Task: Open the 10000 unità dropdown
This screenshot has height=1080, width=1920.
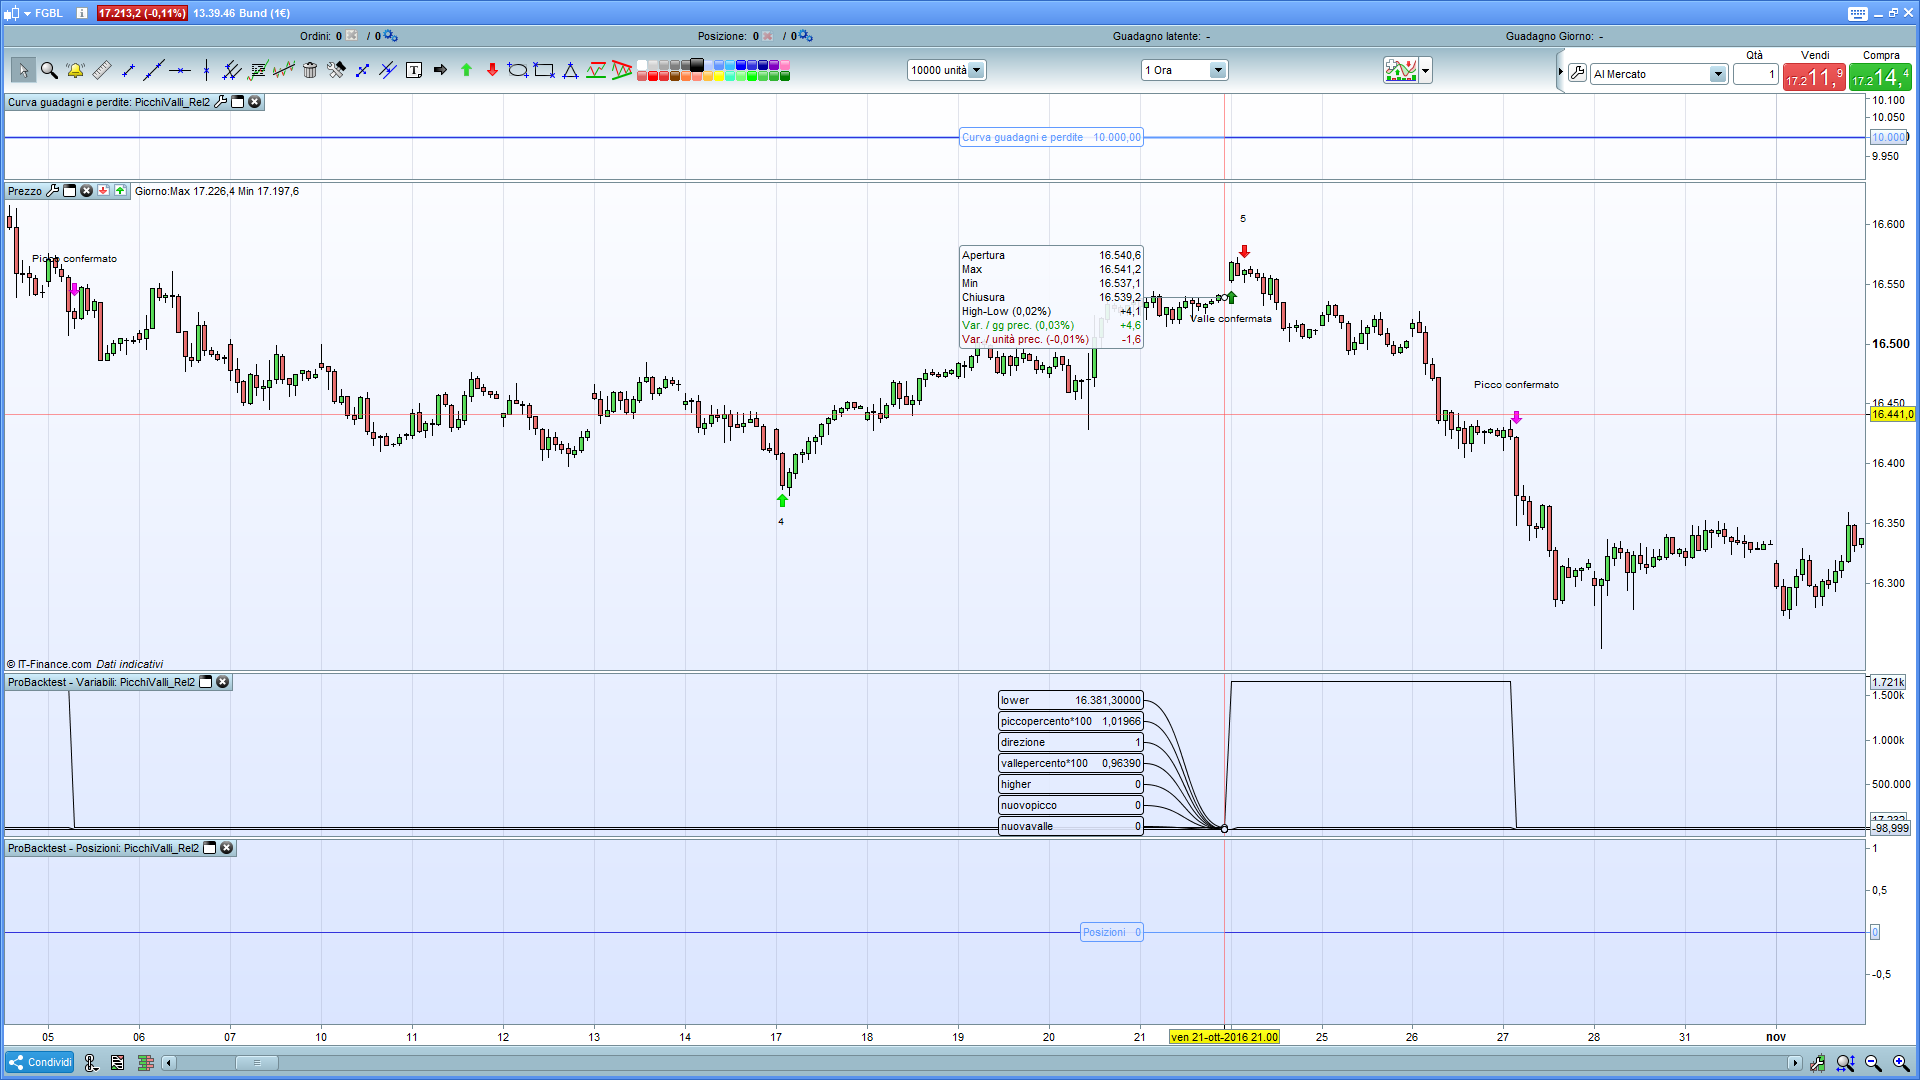Action: [x=976, y=70]
